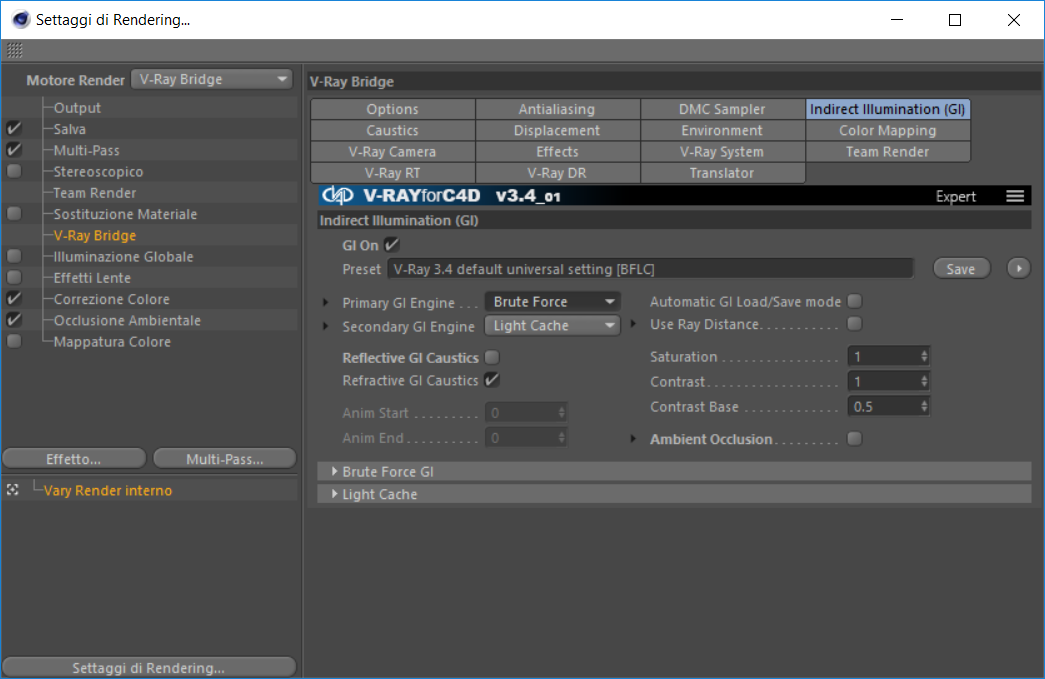This screenshot has width=1045, height=679.
Task: Select Team Render in the left settings tree
Action: point(95,193)
